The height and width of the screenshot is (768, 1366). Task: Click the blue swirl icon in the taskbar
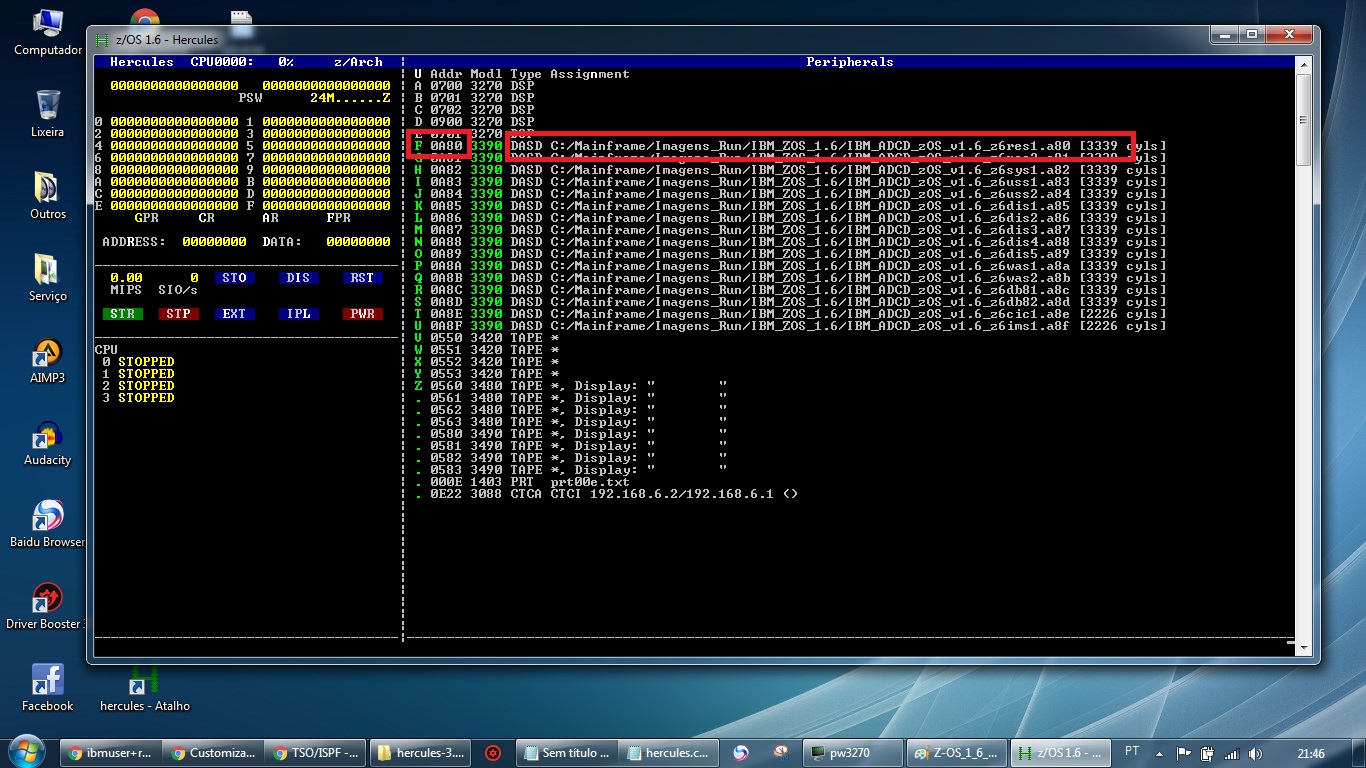[x=741, y=753]
